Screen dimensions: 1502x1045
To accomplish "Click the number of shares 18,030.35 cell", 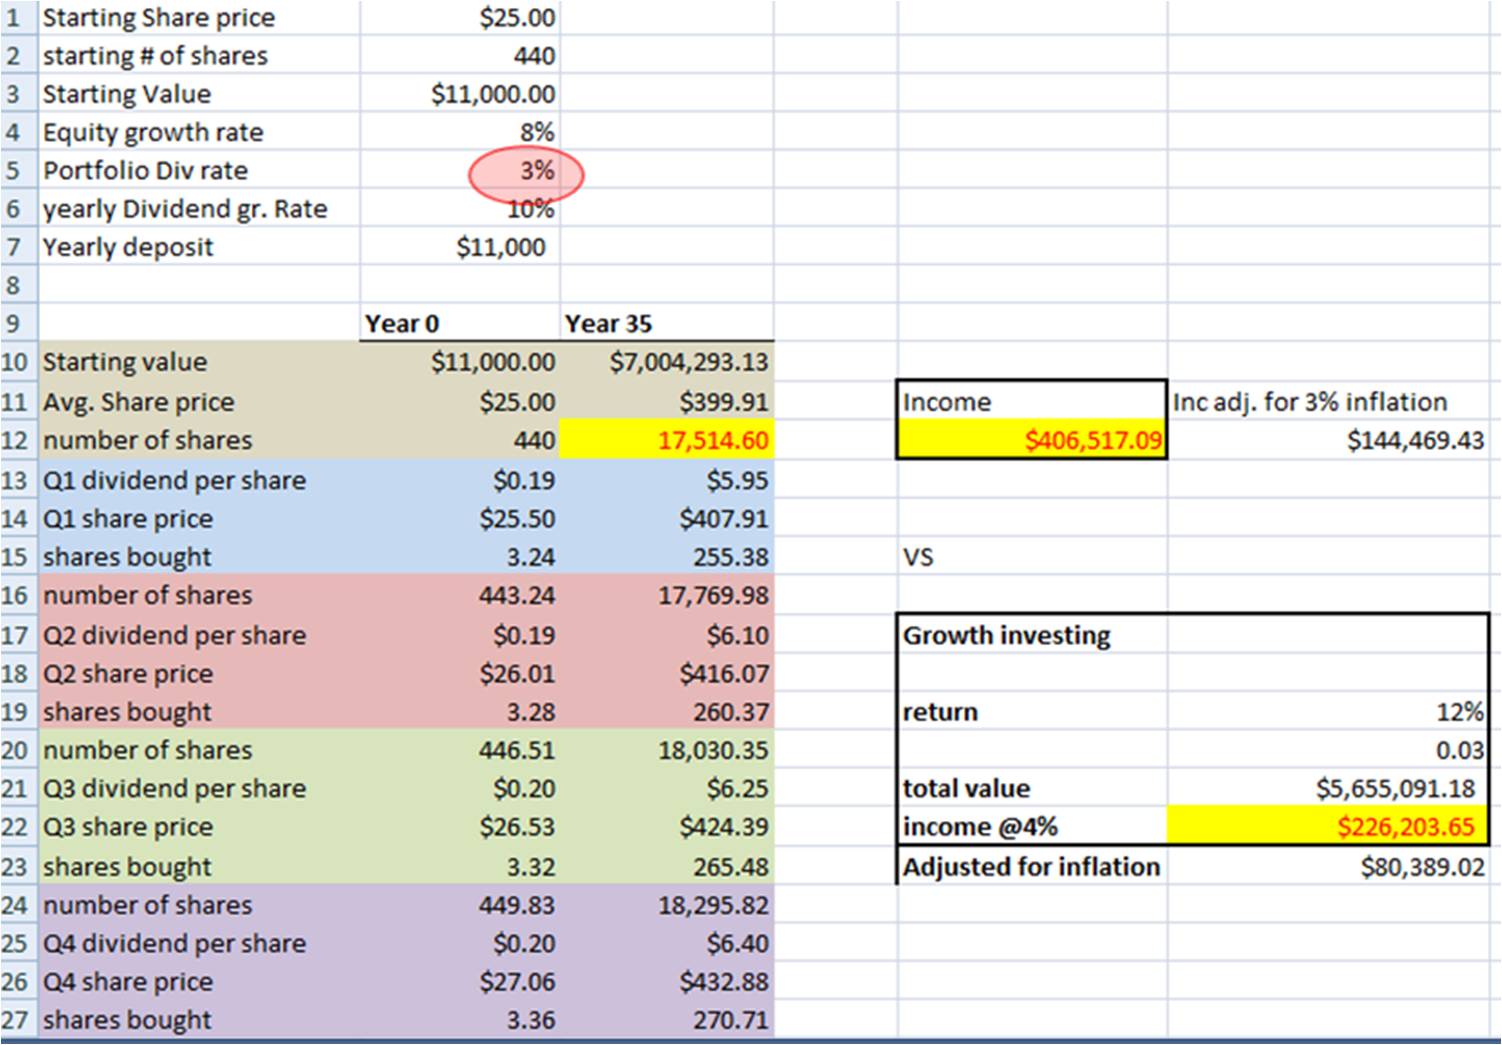I will [667, 750].
